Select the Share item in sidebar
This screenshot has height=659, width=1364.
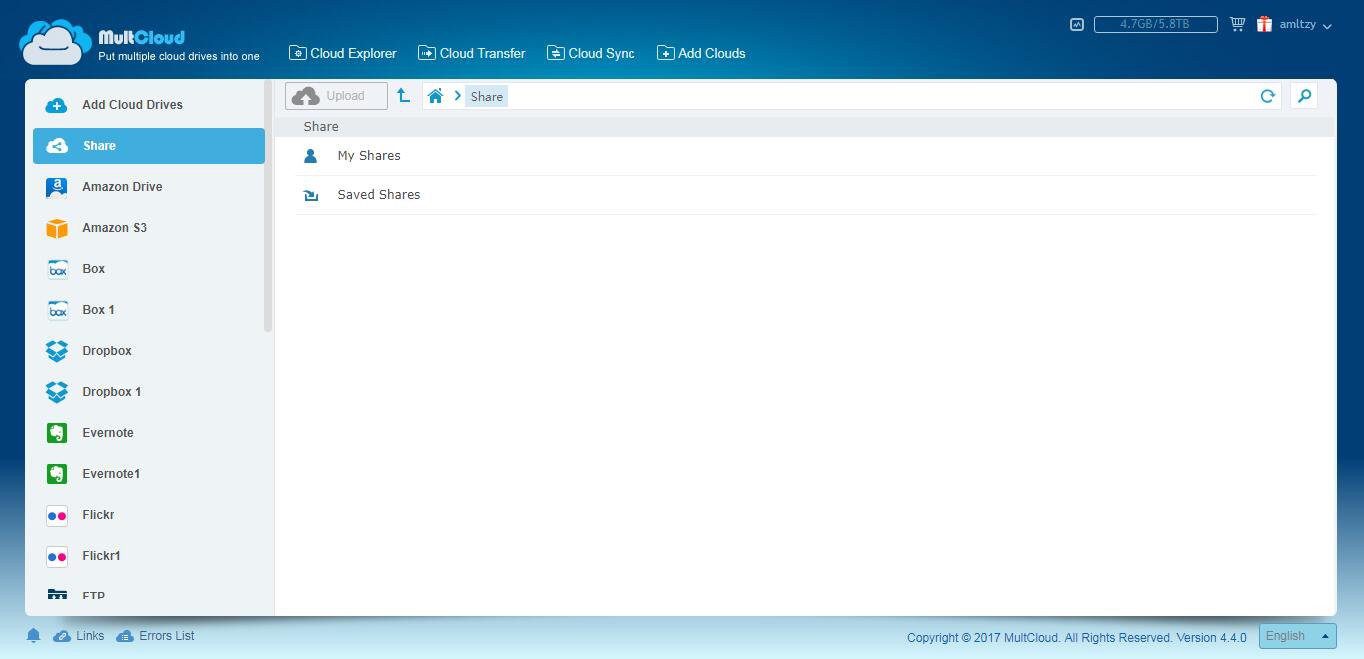149,146
